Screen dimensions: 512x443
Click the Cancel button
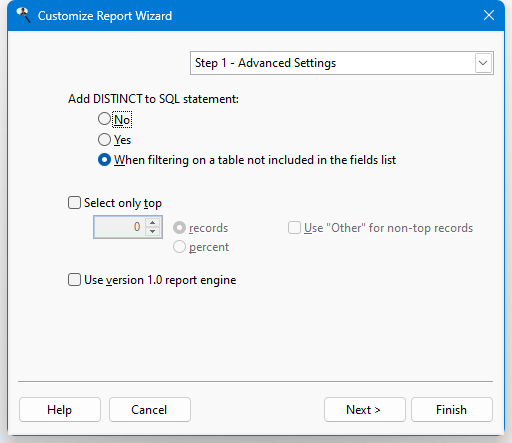[150, 409]
